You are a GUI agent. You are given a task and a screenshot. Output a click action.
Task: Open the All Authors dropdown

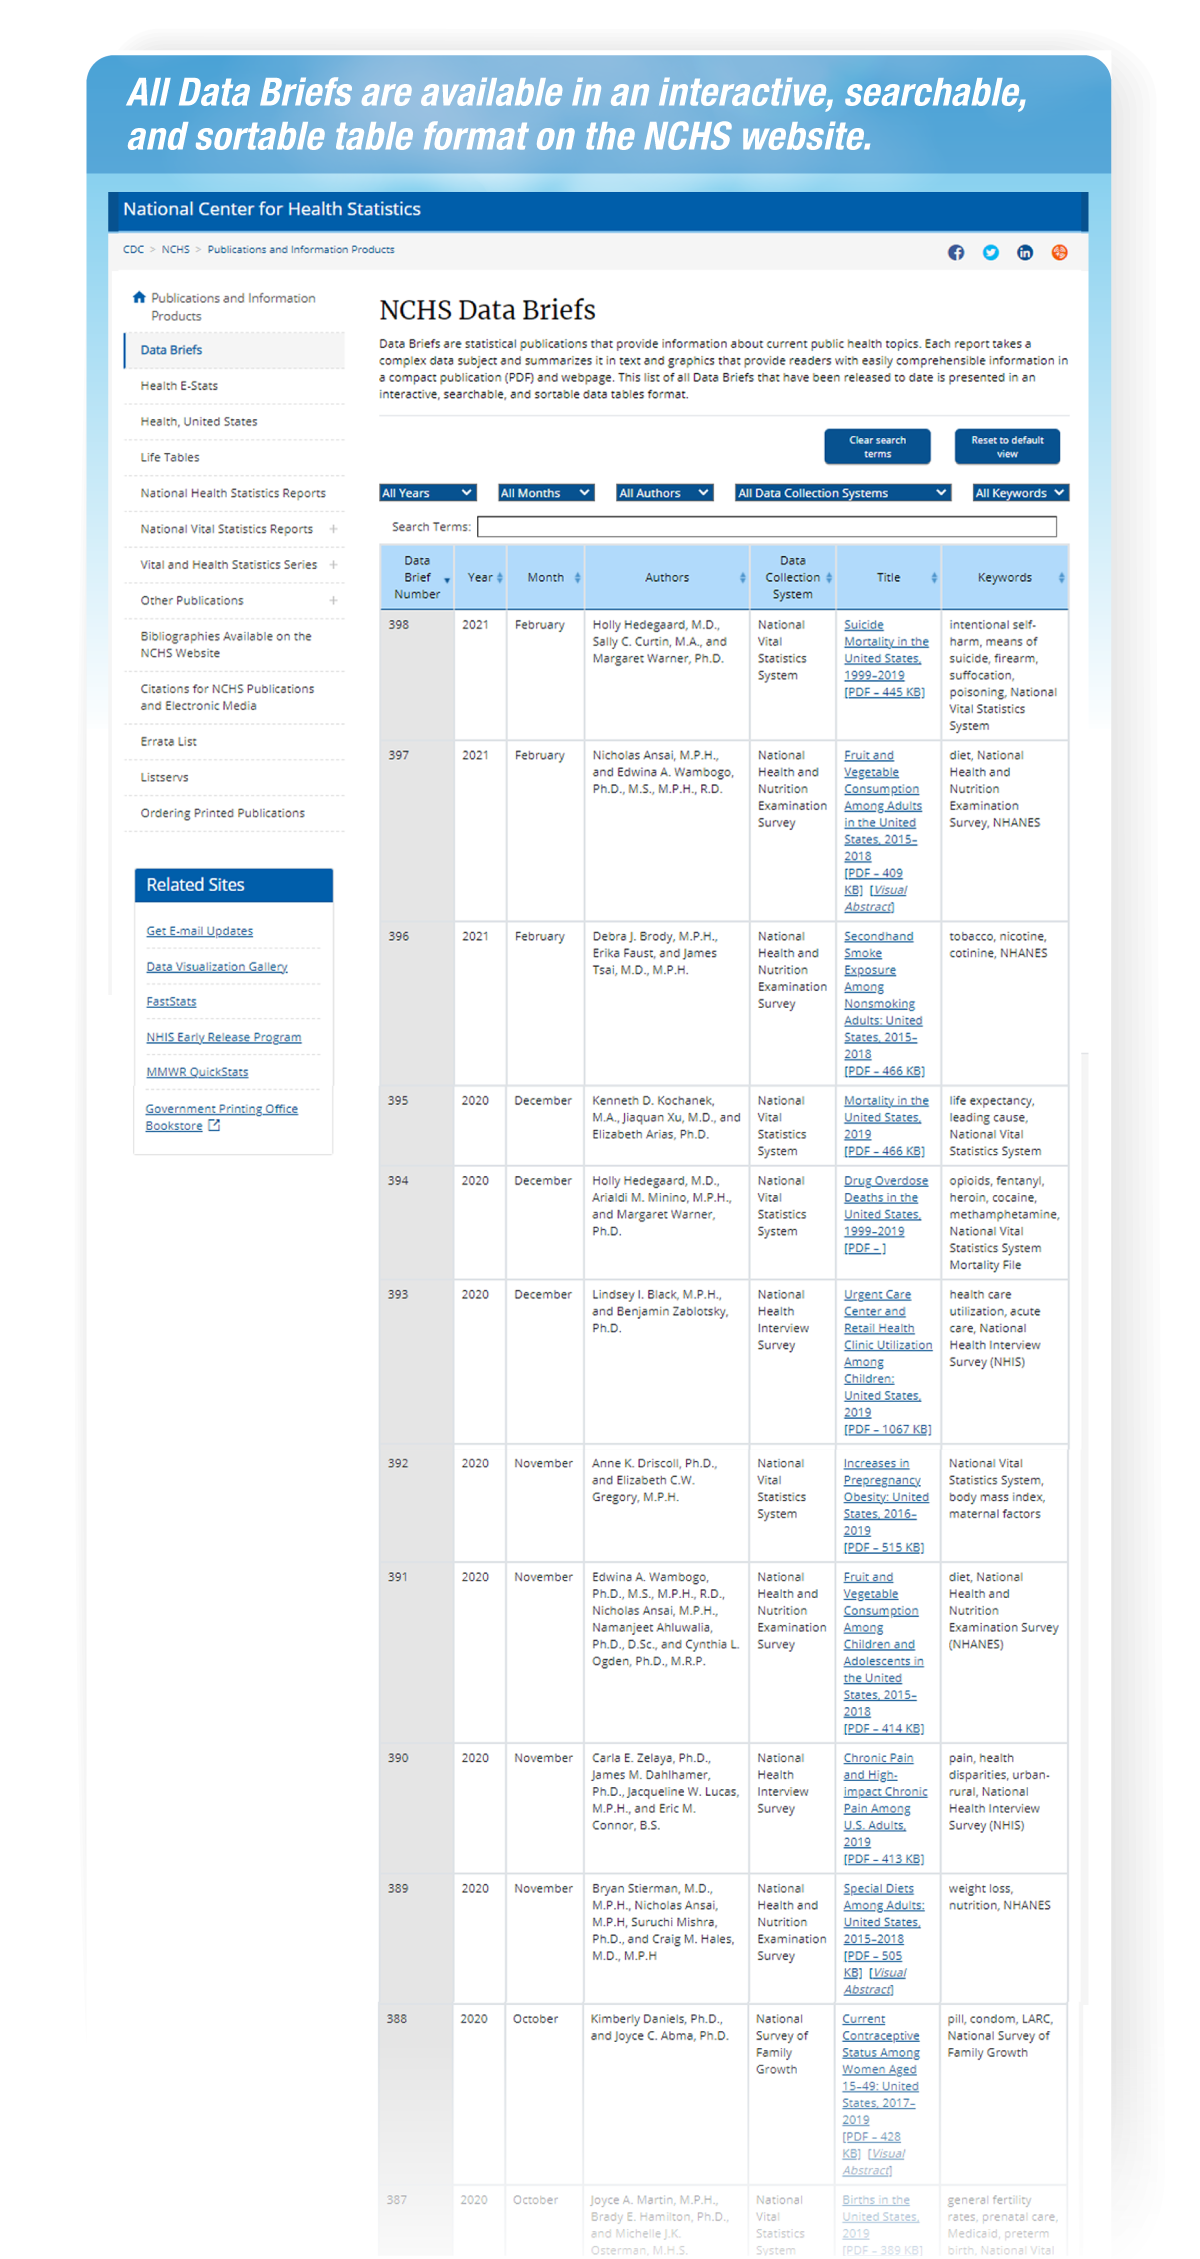tap(665, 493)
